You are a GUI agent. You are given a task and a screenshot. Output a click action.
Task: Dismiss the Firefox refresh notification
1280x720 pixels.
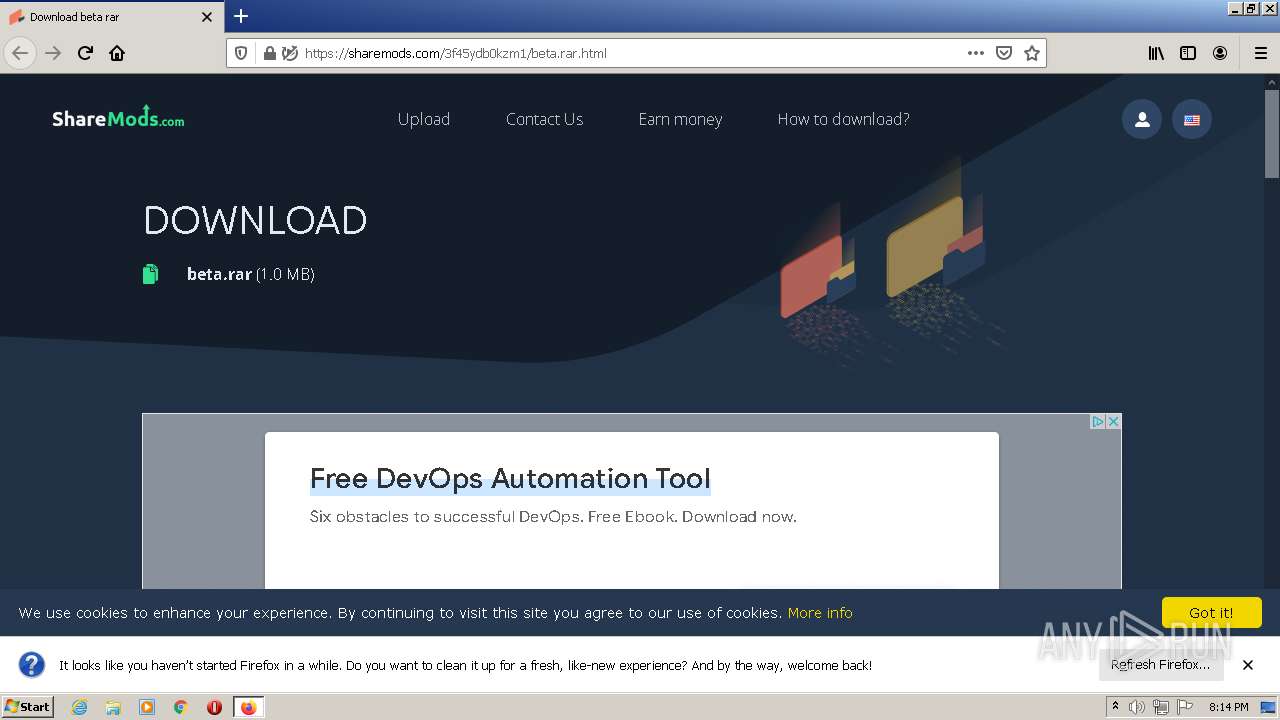tap(1248, 665)
